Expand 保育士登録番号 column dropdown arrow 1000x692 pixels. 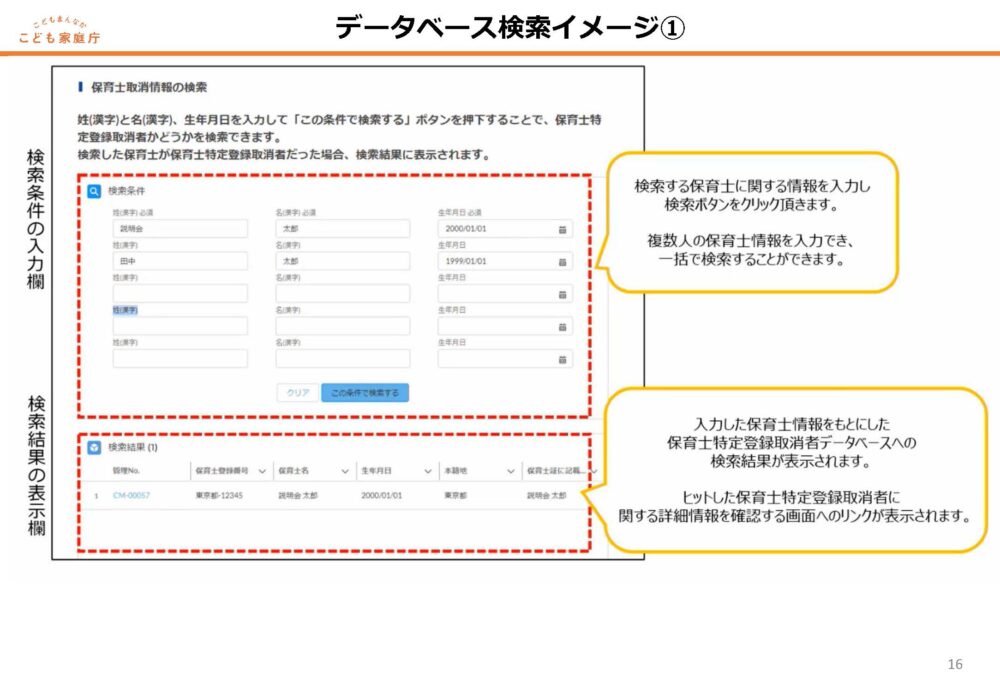pos(262,470)
